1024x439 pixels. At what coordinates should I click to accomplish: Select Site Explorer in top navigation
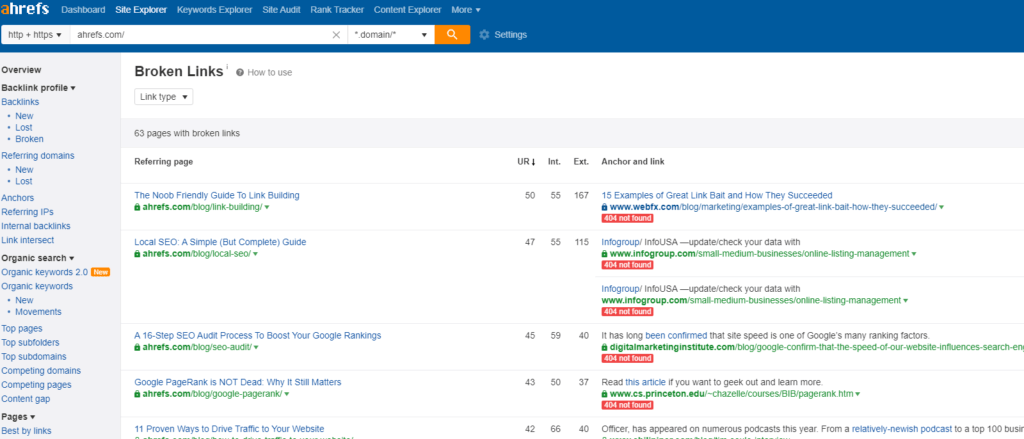(x=141, y=10)
